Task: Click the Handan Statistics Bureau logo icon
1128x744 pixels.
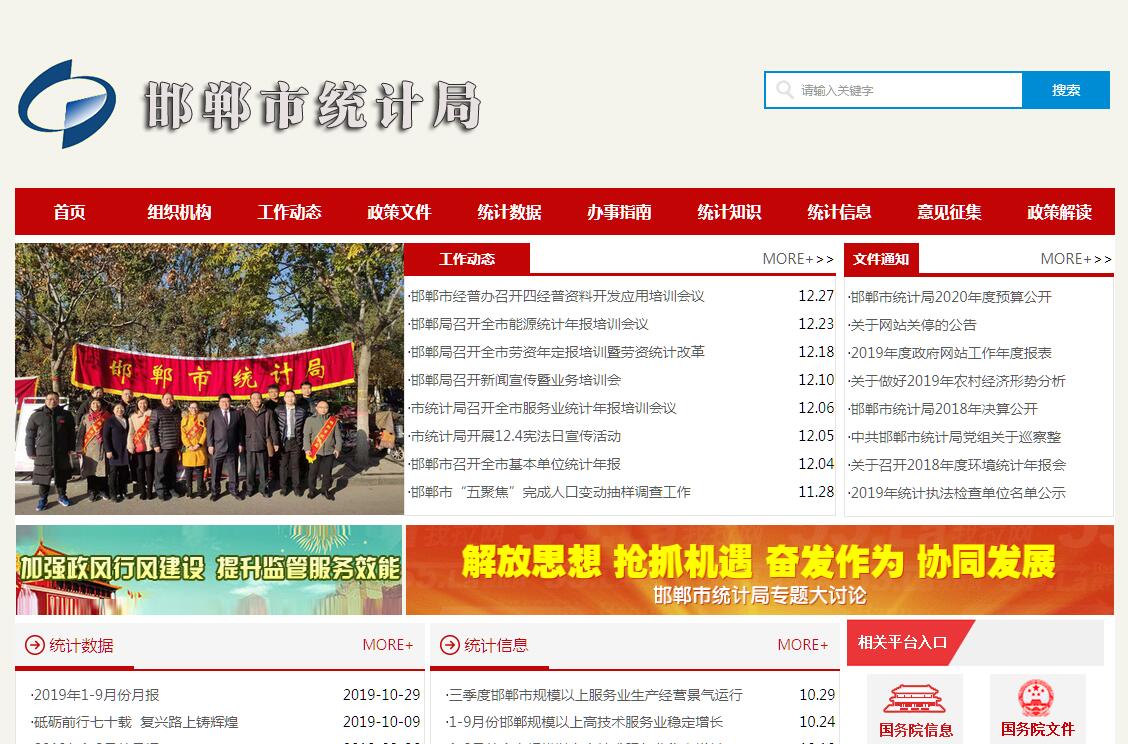Action: 67,104
